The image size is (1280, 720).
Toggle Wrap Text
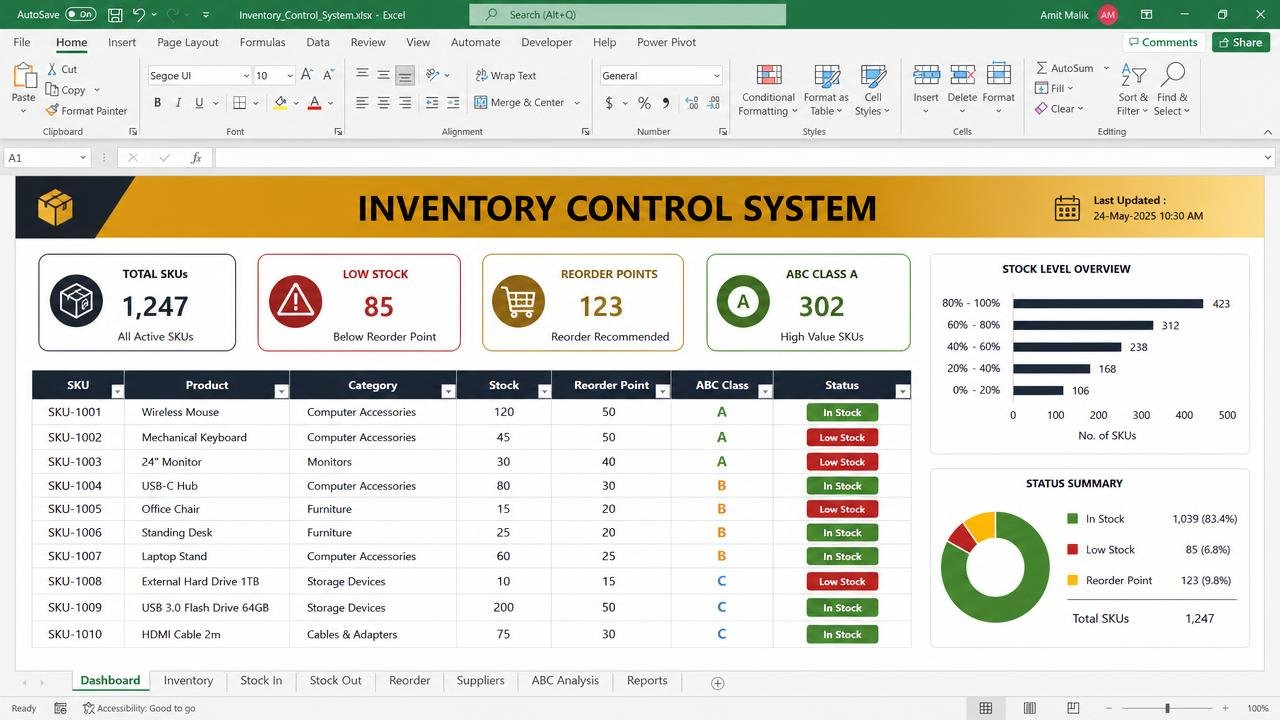[505, 75]
